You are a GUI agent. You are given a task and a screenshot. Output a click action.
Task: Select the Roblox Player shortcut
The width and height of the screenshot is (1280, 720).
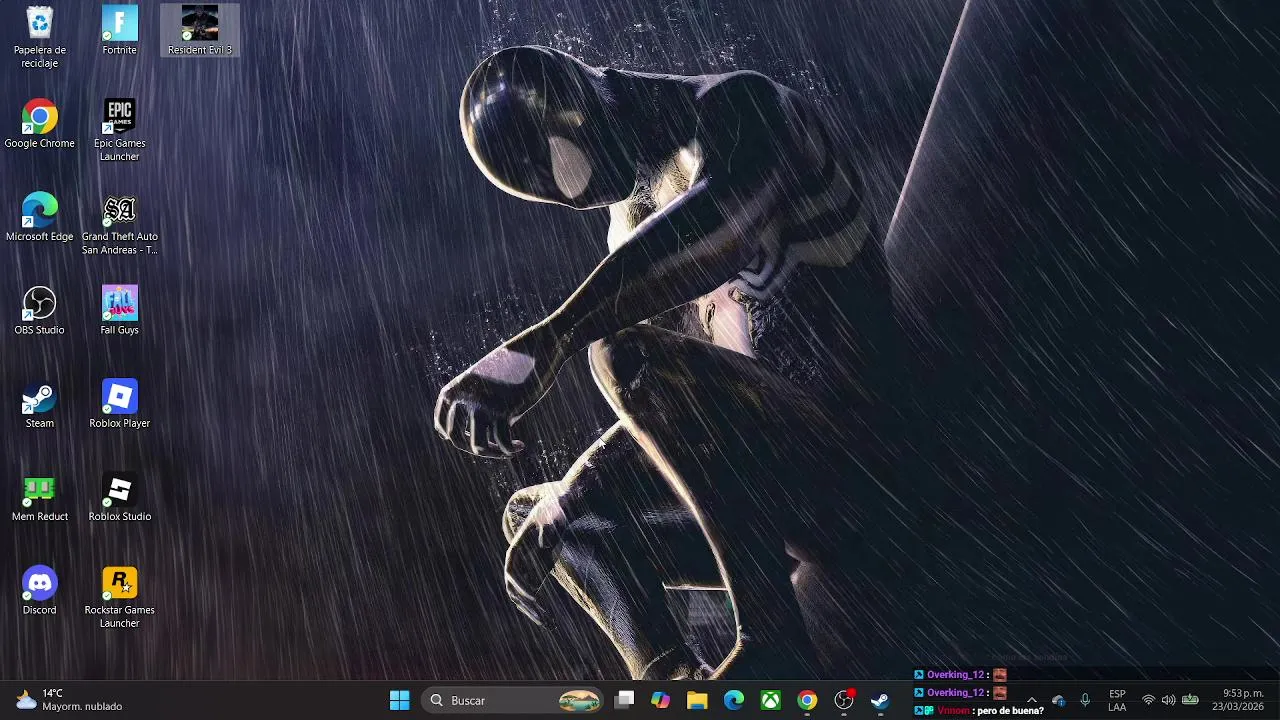[119, 404]
